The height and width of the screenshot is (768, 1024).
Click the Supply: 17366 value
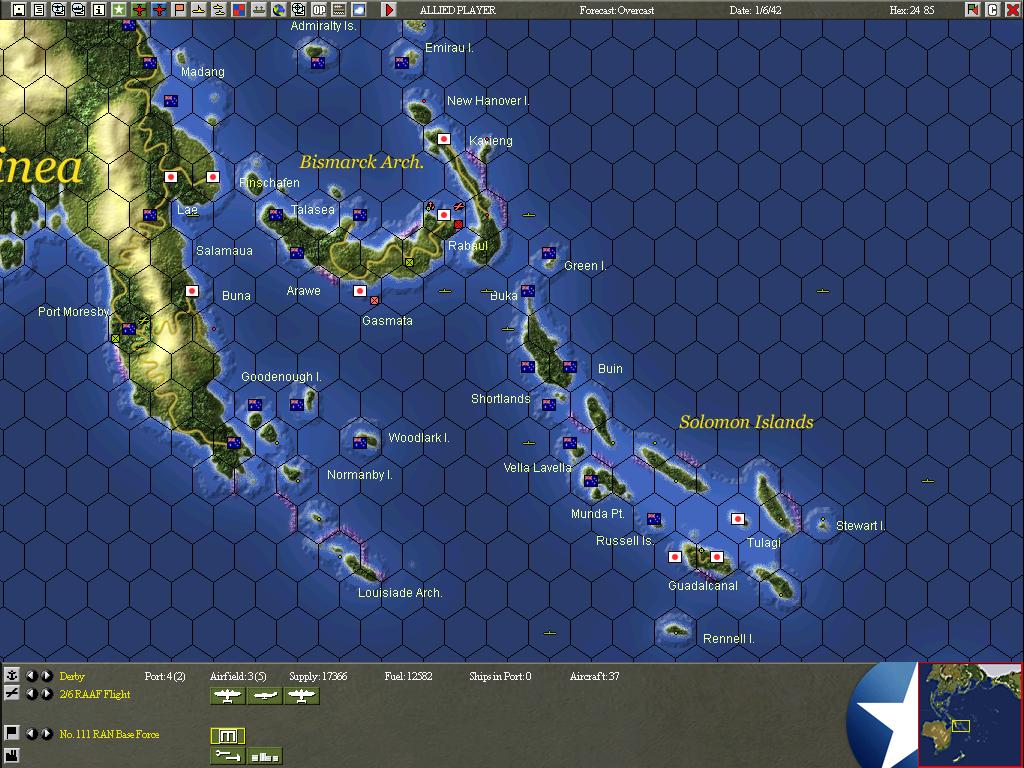[x=318, y=676]
